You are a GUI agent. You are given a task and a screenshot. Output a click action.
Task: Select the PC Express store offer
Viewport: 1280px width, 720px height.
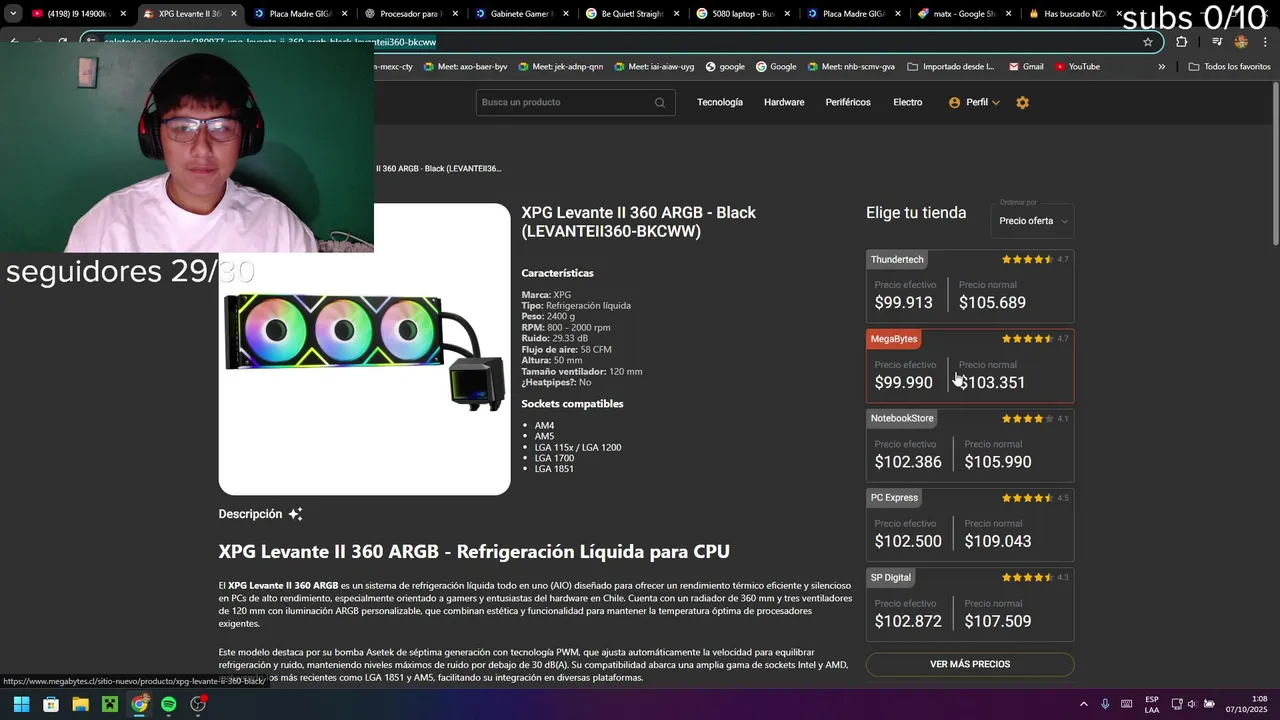(970, 525)
